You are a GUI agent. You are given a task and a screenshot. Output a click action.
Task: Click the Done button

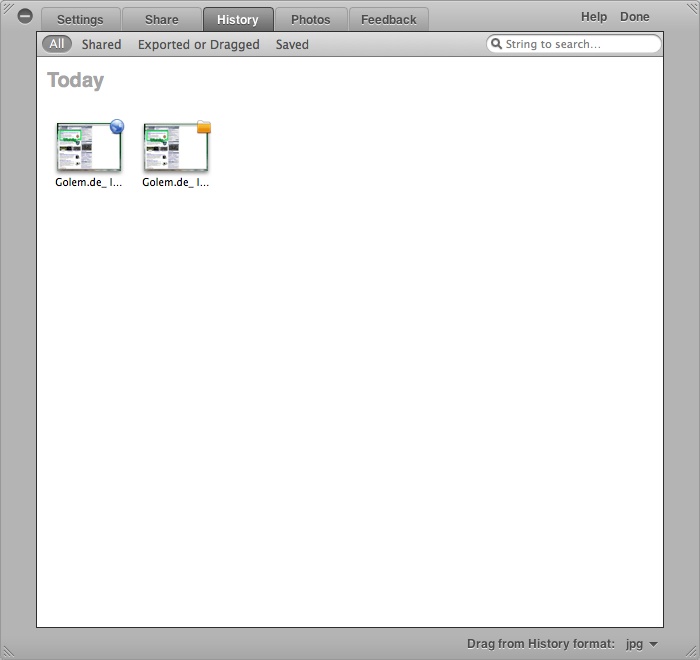pos(634,17)
